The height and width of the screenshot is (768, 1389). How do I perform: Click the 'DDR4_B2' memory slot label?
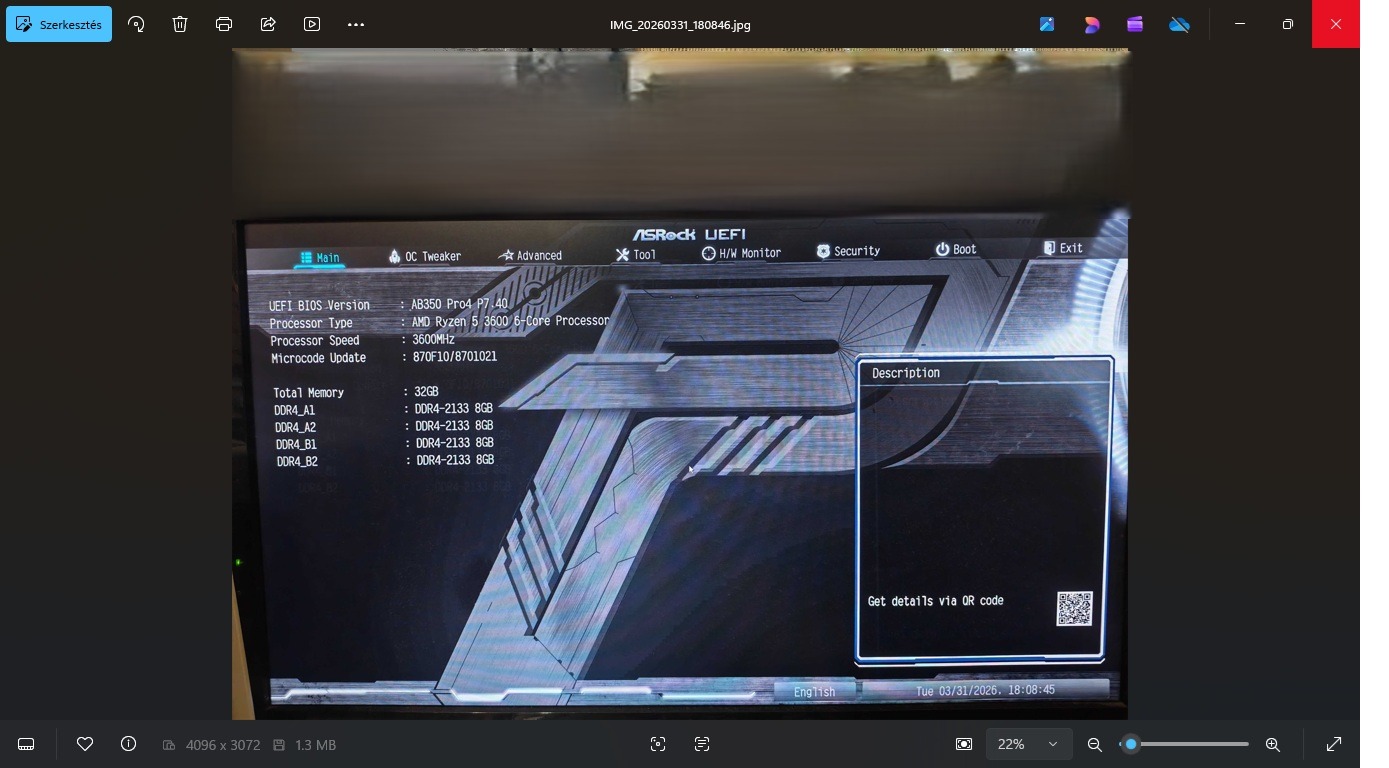point(297,462)
